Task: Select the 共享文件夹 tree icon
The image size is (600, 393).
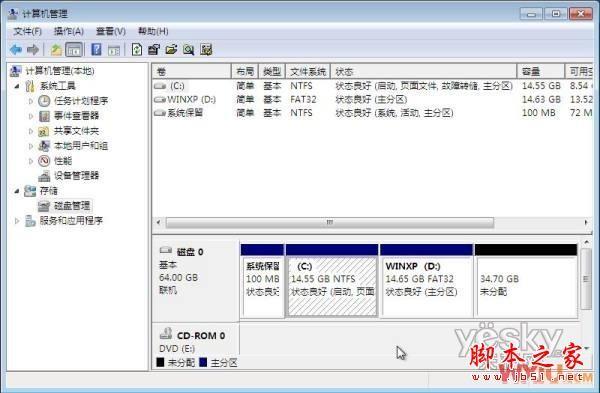Action: [44, 131]
